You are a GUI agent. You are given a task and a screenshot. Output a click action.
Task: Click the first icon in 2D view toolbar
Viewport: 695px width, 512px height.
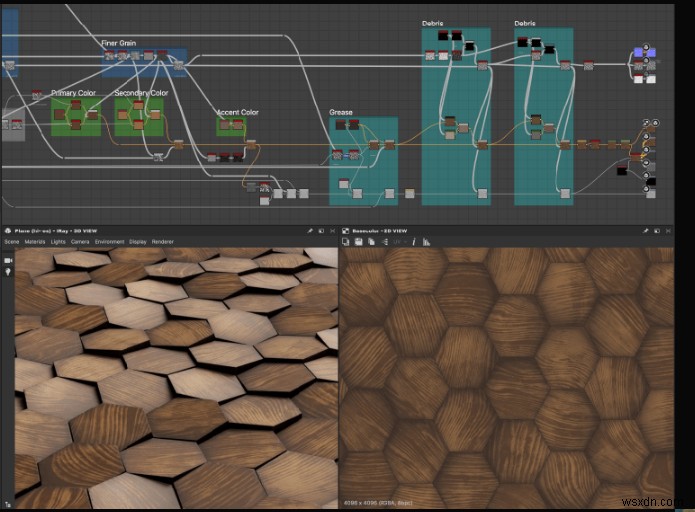(x=347, y=241)
